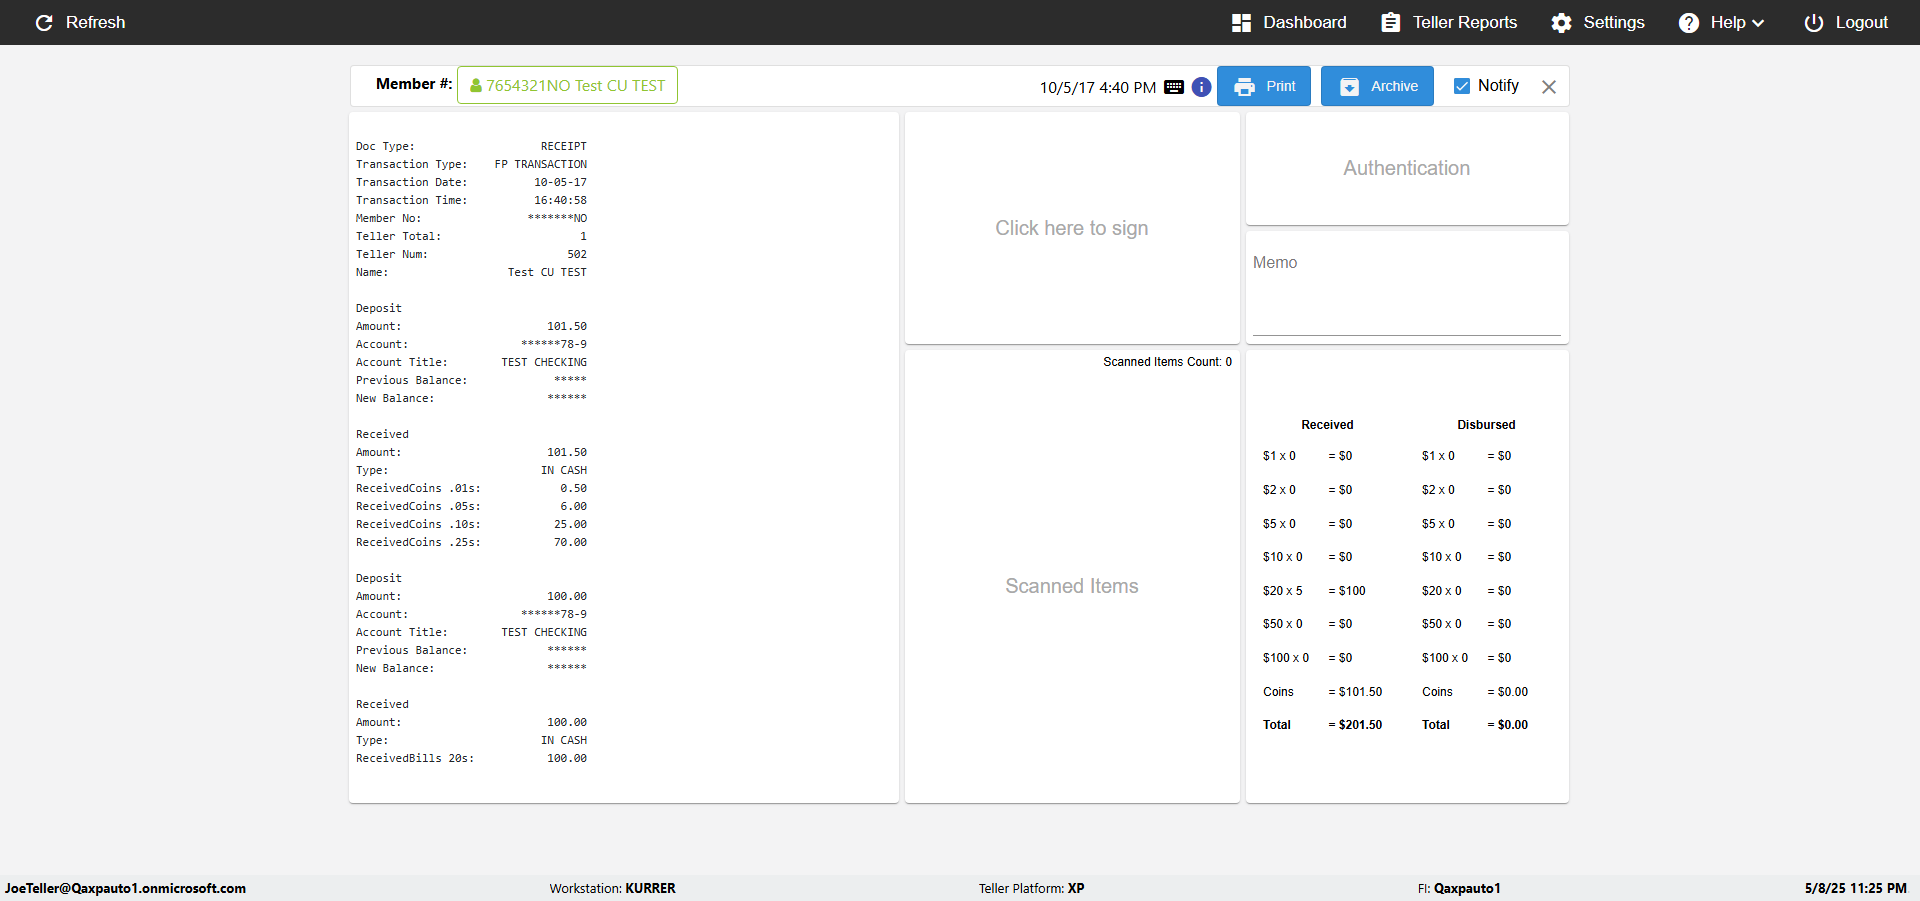Click the Authentication panel

(1407, 168)
